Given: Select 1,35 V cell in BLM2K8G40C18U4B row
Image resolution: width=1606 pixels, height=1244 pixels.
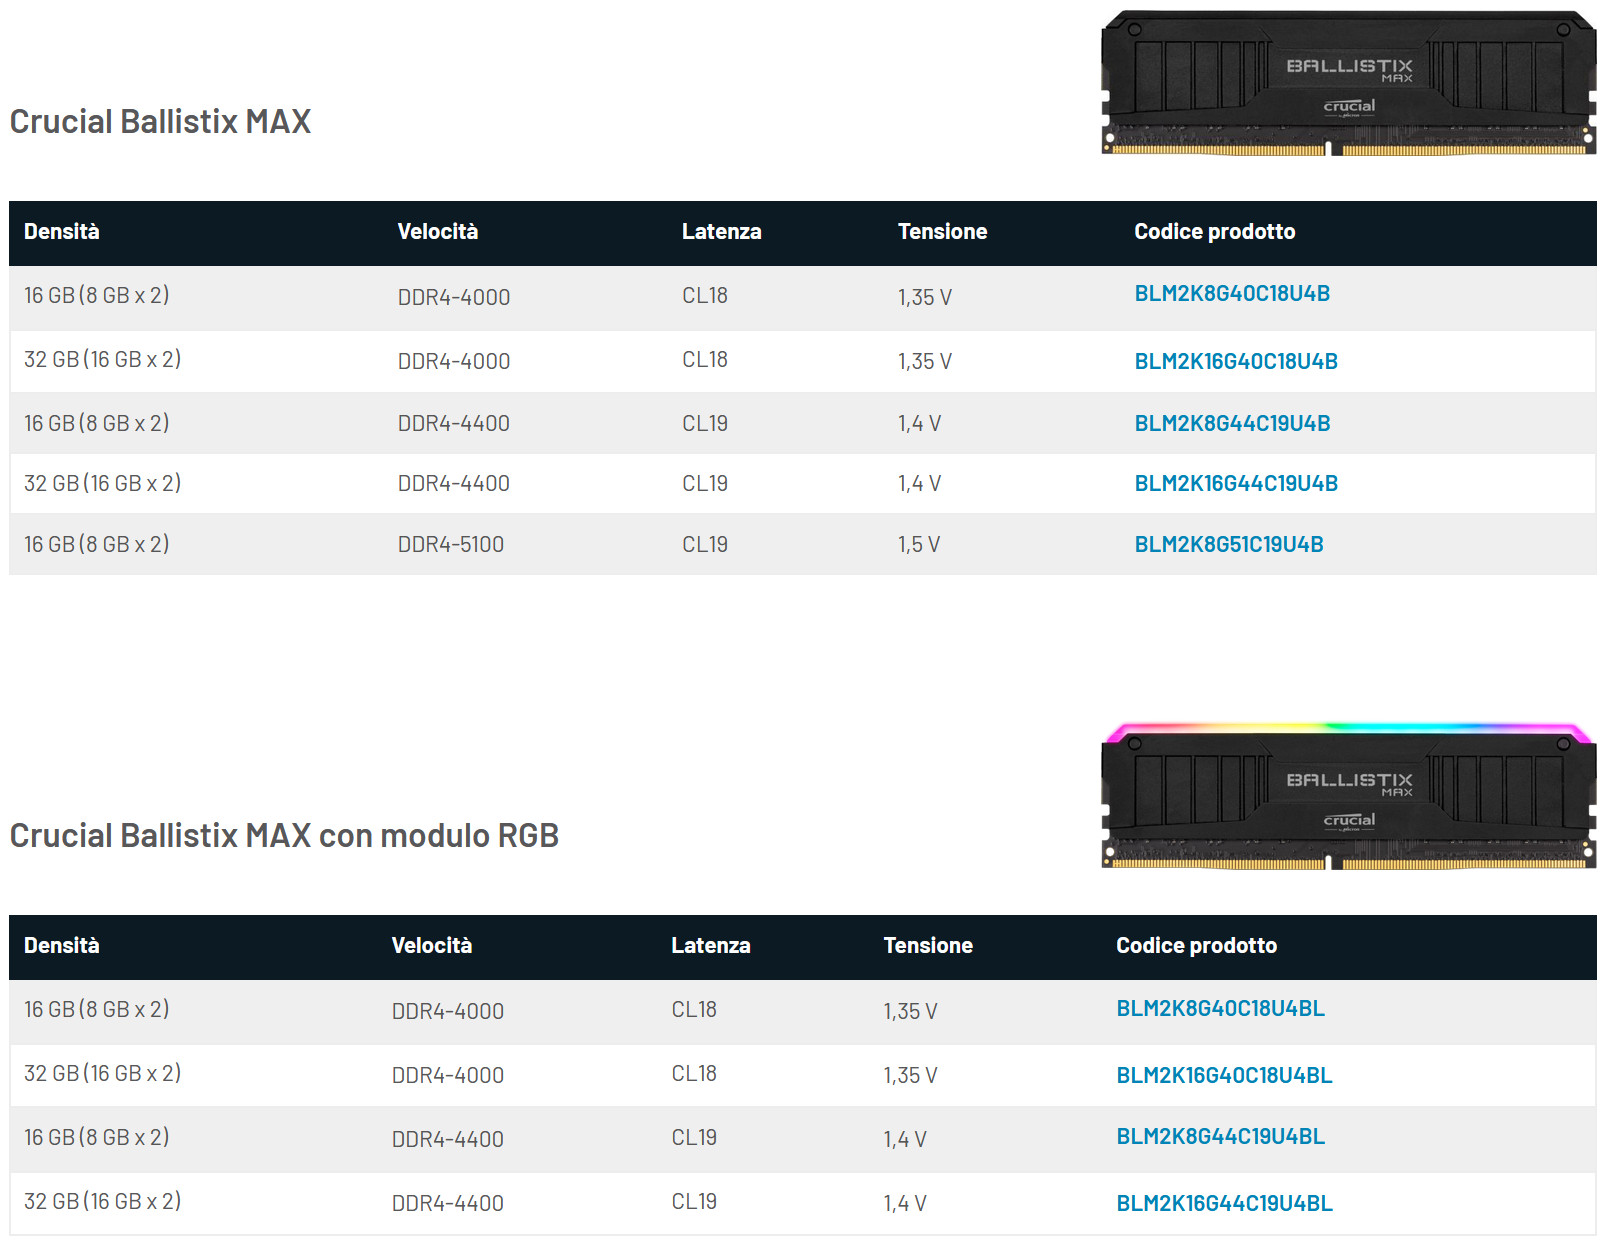Looking at the screenshot, I should pyautogui.click(x=925, y=298).
